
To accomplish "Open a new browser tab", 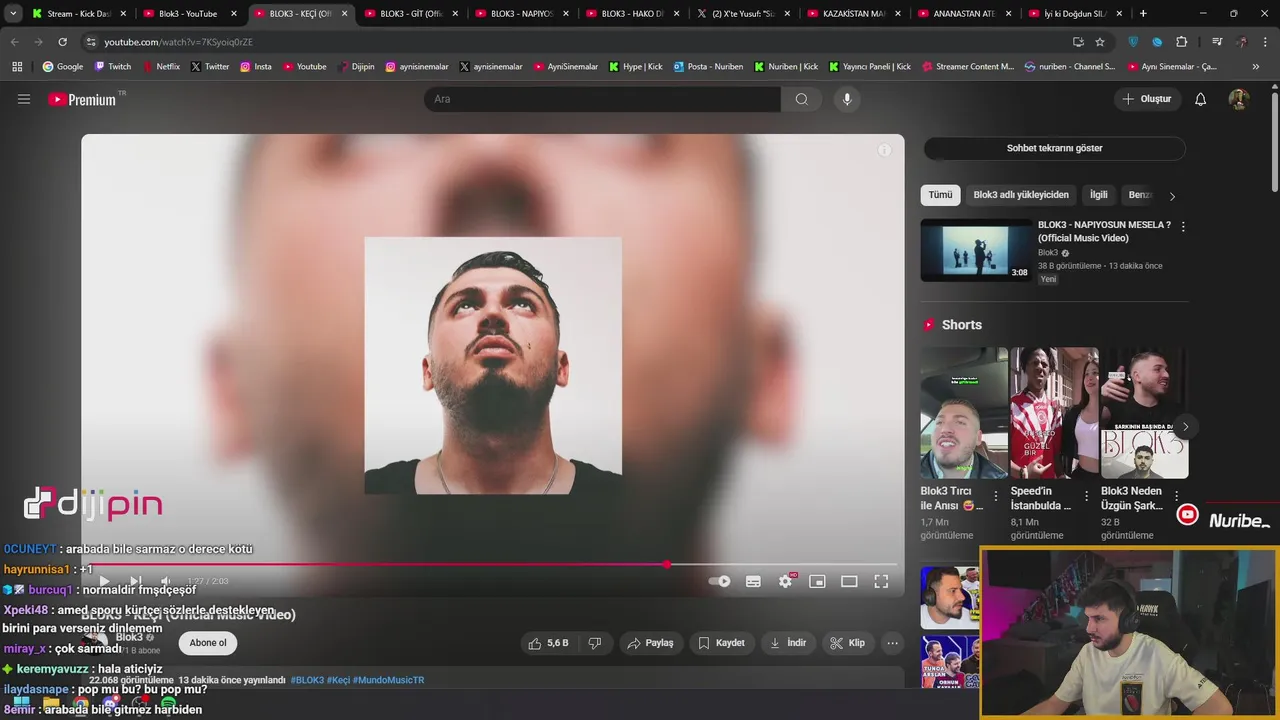I will point(1143,14).
